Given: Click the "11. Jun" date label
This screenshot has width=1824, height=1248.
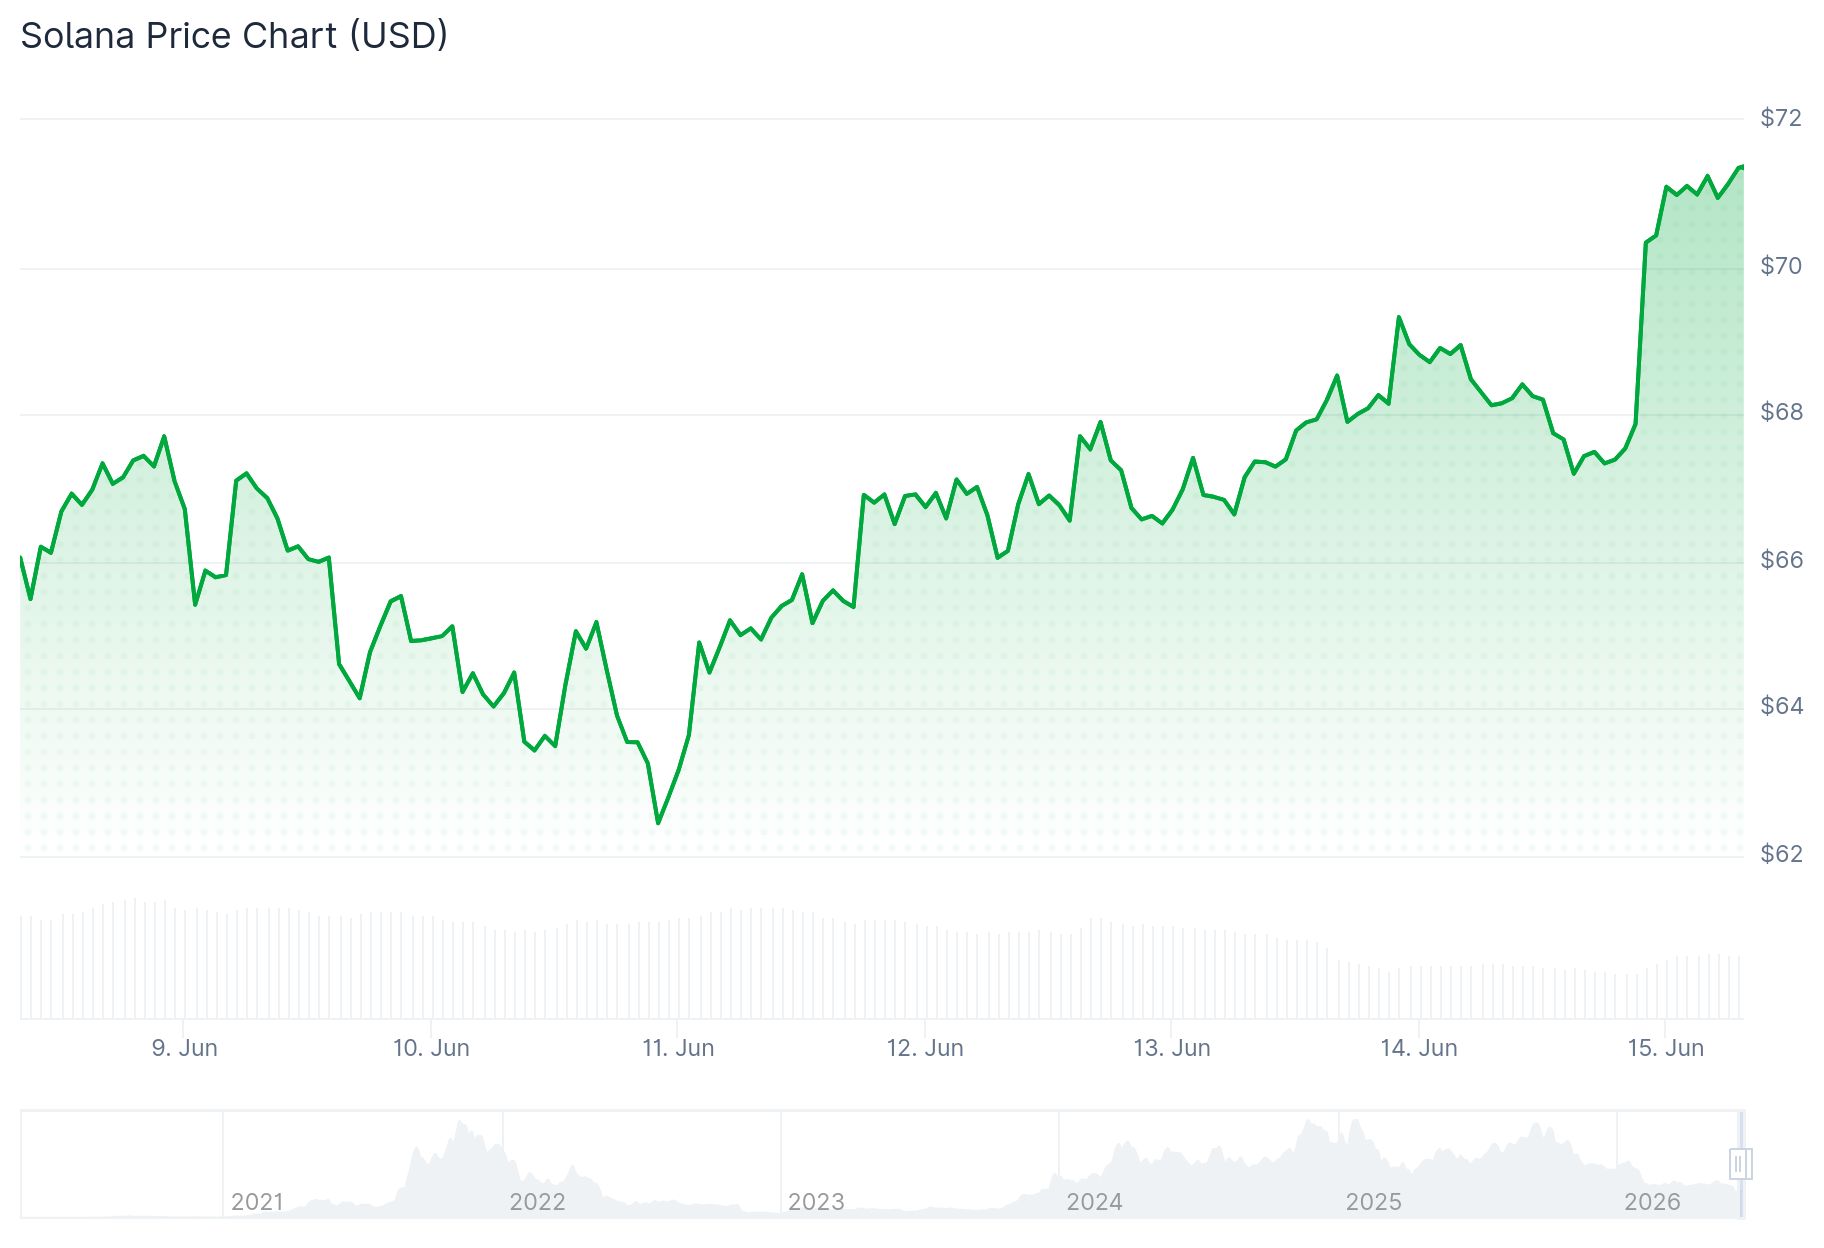Looking at the screenshot, I should pyautogui.click(x=678, y=1048).
